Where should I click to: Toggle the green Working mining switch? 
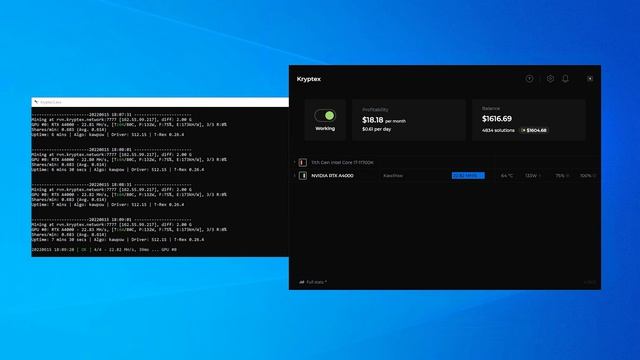coord(325,116)
